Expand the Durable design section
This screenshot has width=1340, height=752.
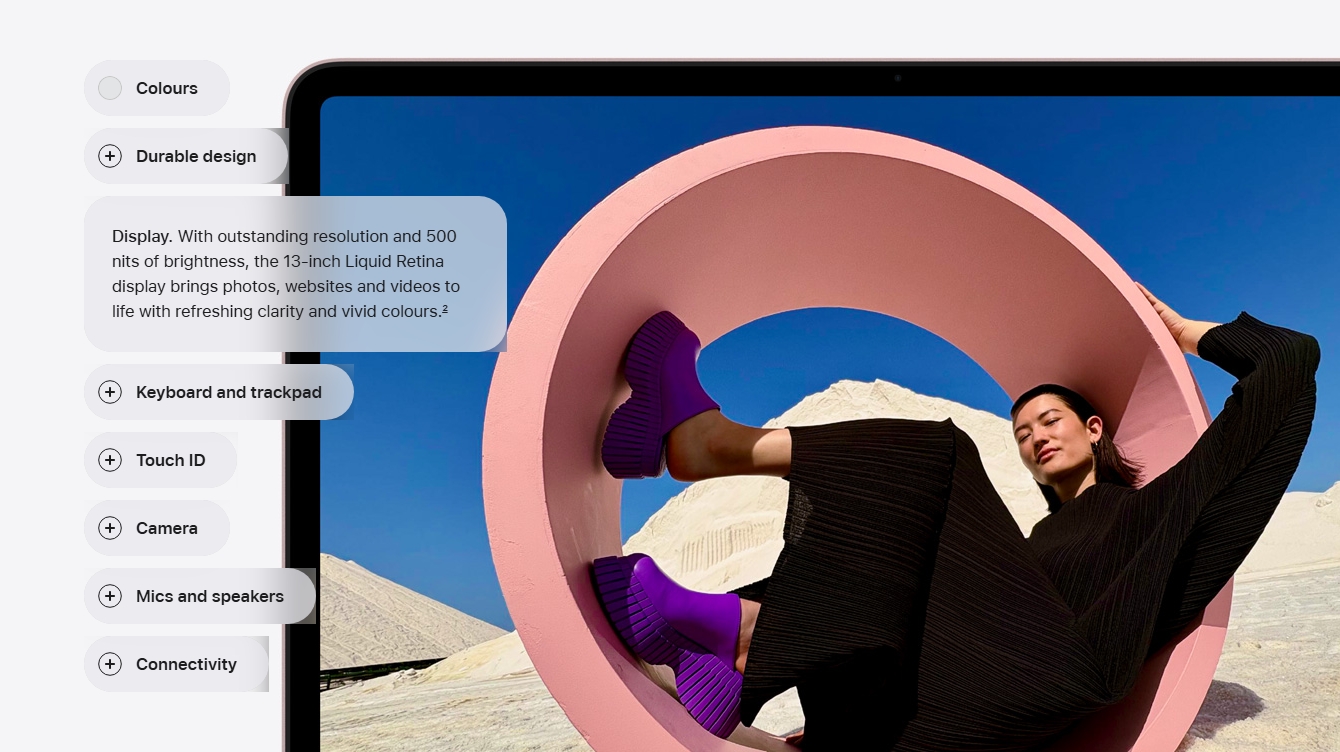186,156
